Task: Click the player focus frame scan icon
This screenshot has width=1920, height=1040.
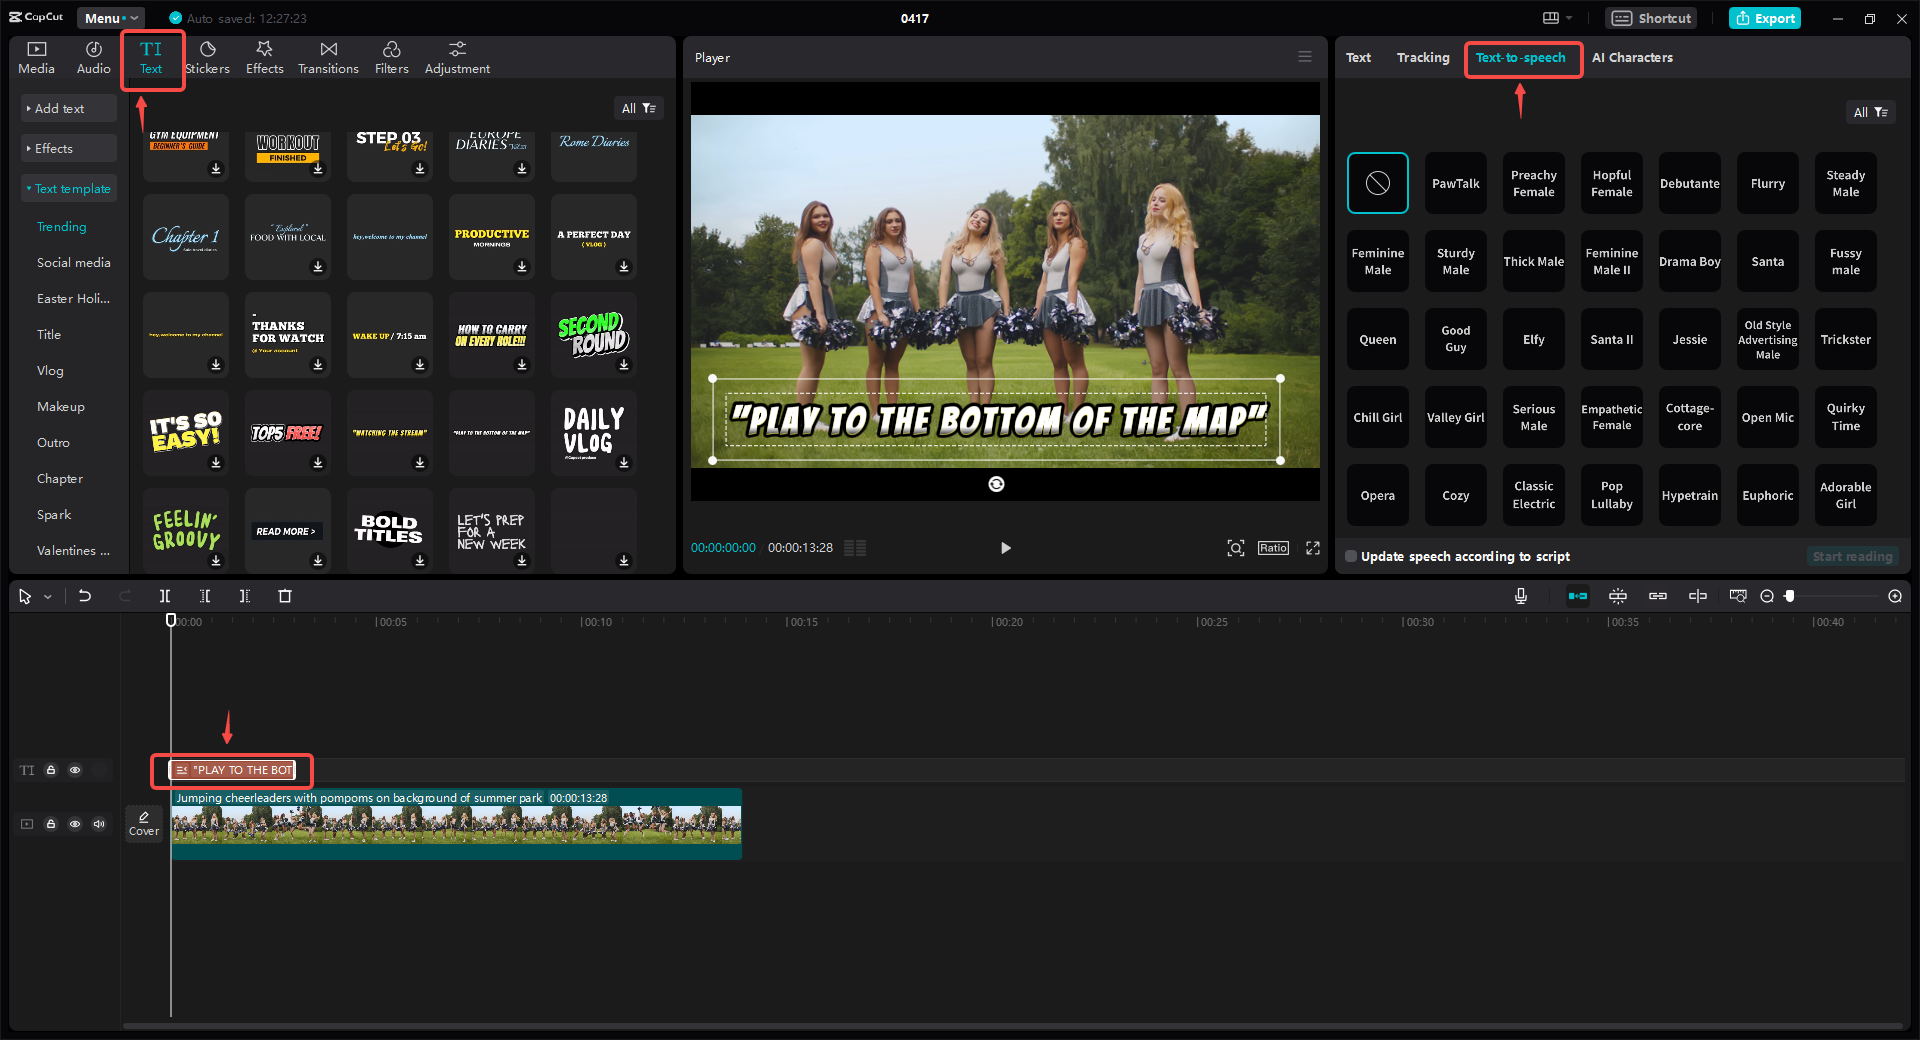Action: pos(1236,548)
